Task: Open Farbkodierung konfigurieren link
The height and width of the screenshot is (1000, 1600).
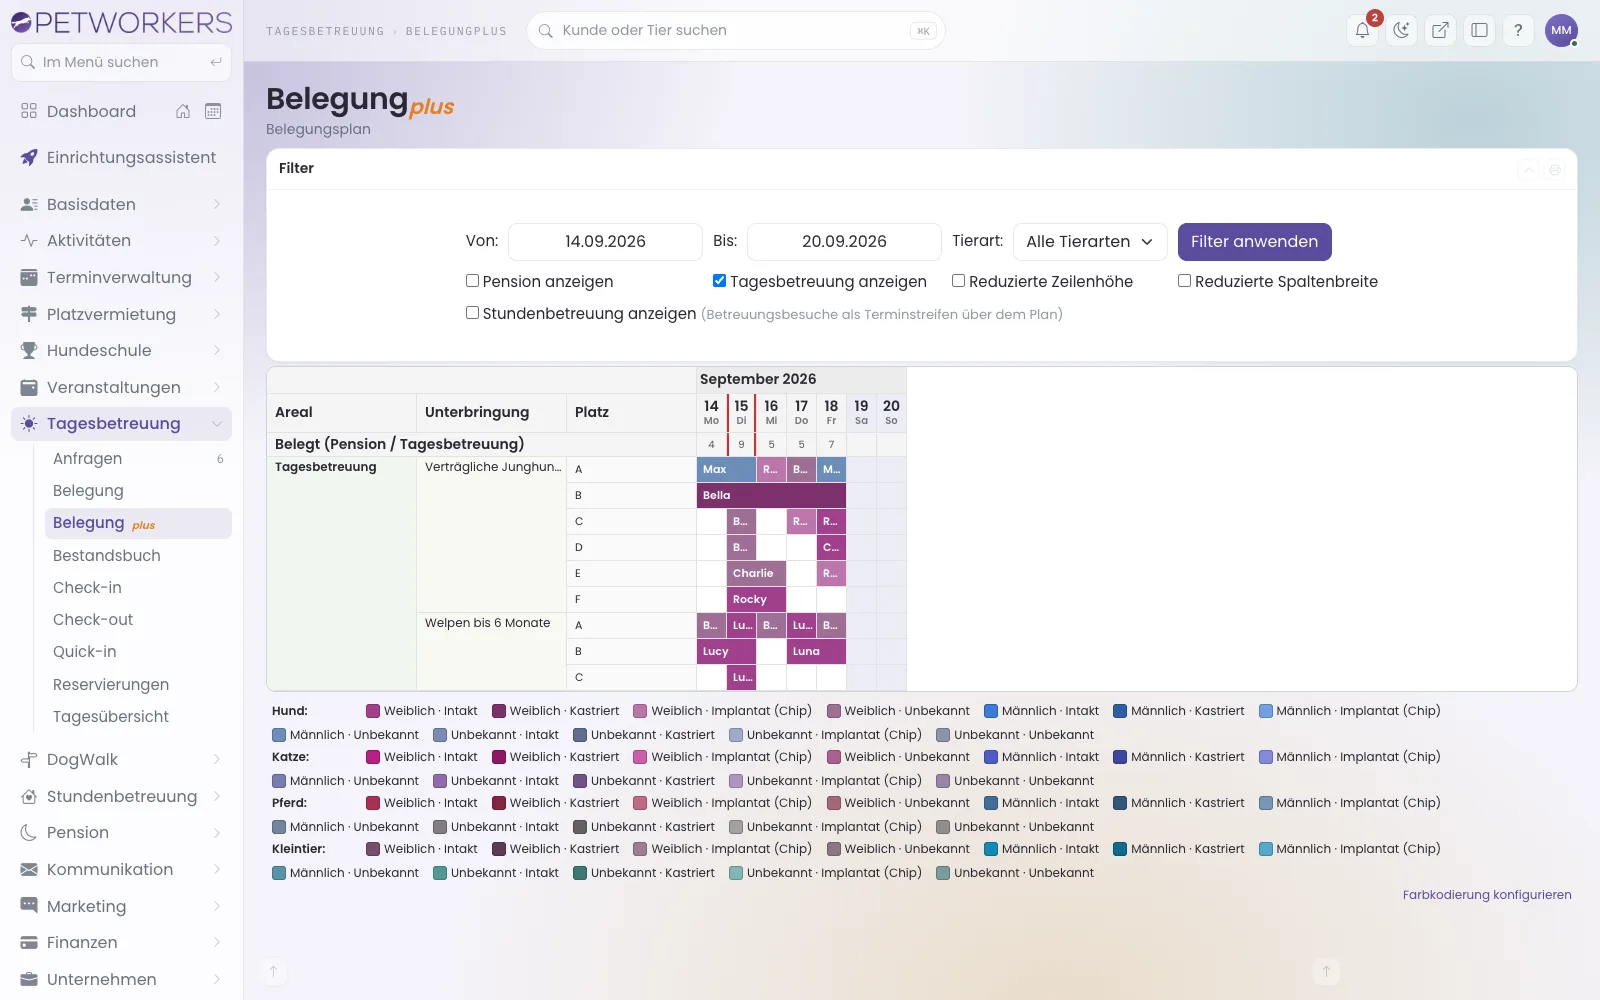Action: click(1487, 895)
